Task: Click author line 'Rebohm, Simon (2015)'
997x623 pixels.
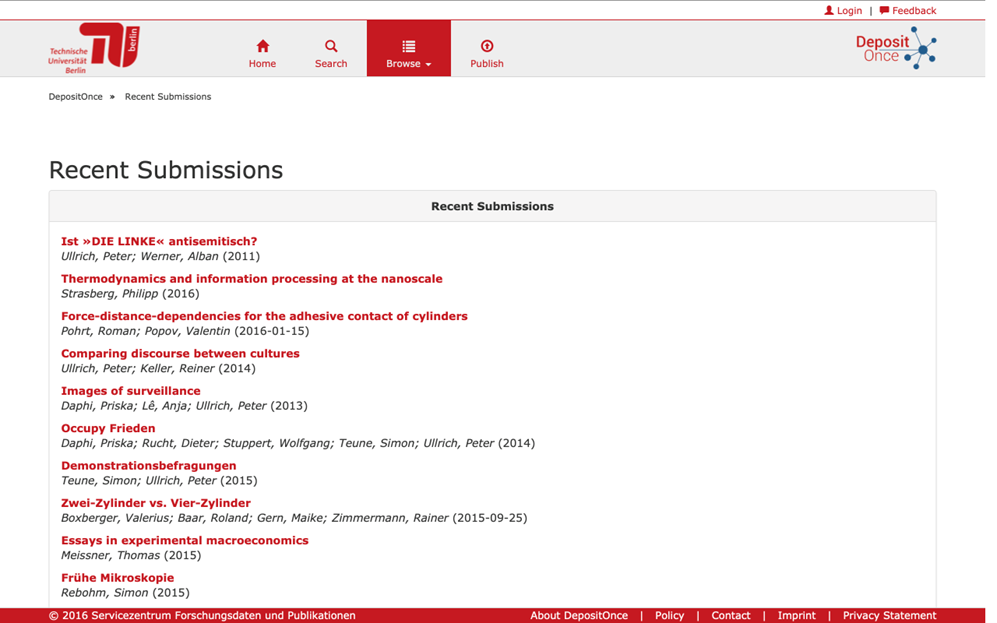Action: 125,593
